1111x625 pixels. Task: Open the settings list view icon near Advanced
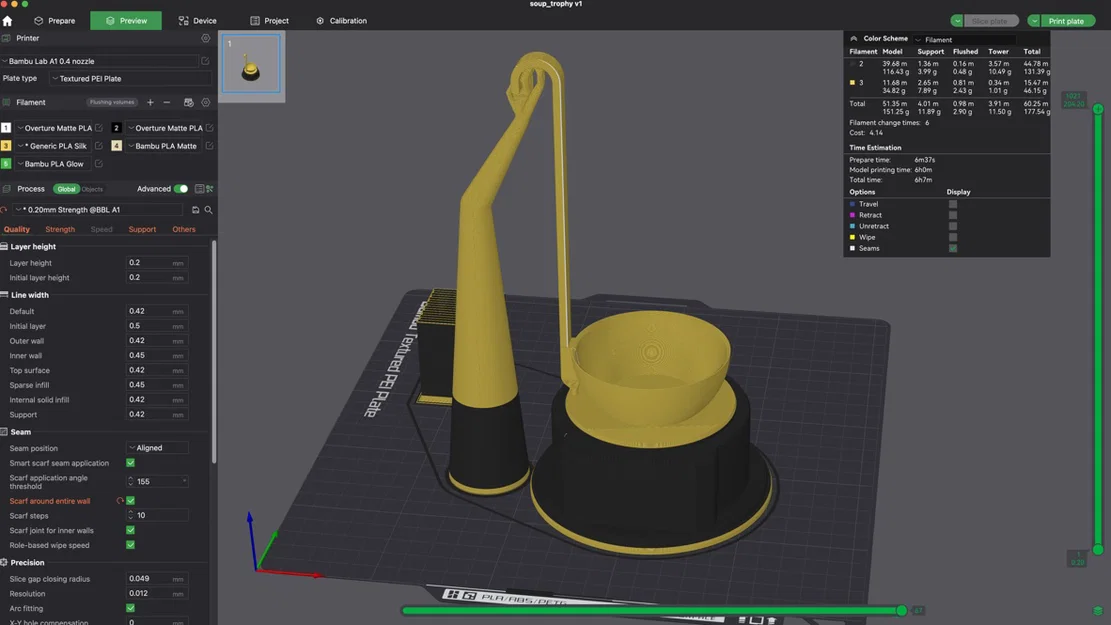pyautogui.click(x=199, y=189)
